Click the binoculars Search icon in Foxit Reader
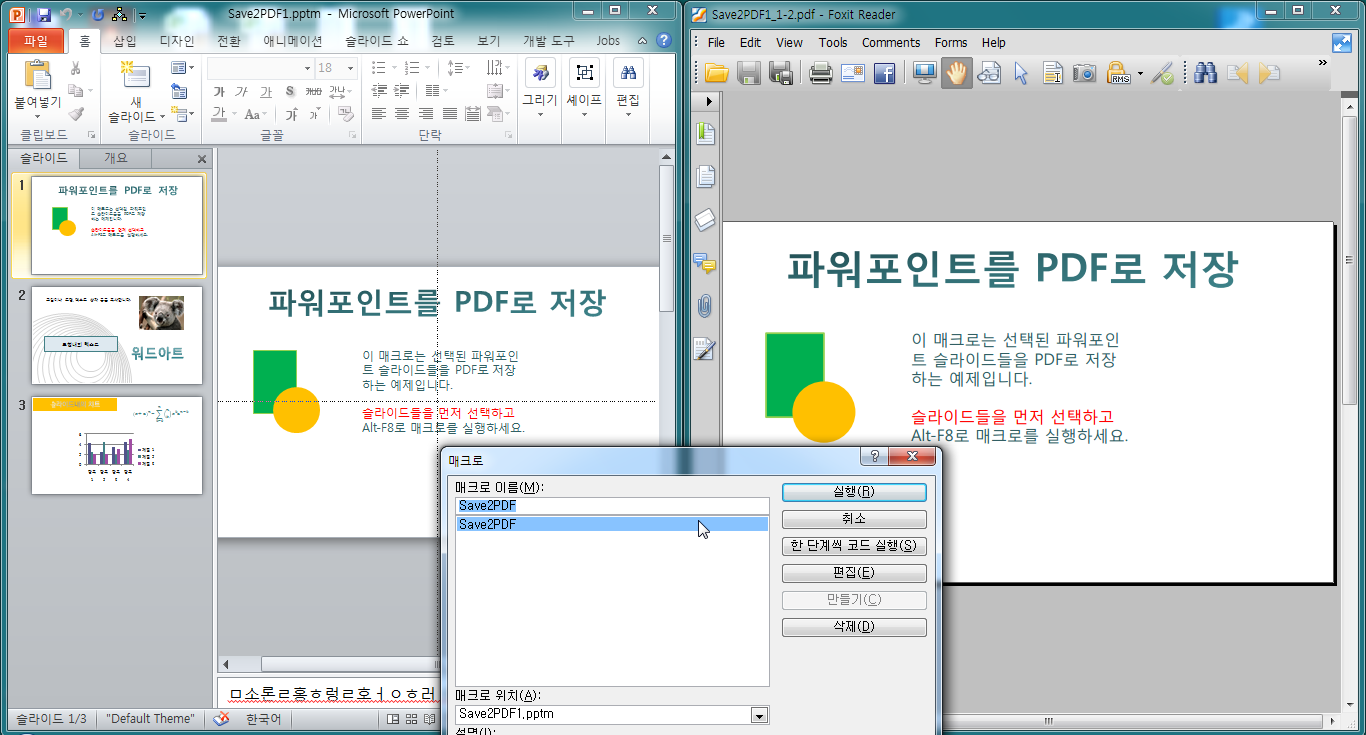Screen dimensions: 1366x735 click(x=1204, y=72)
